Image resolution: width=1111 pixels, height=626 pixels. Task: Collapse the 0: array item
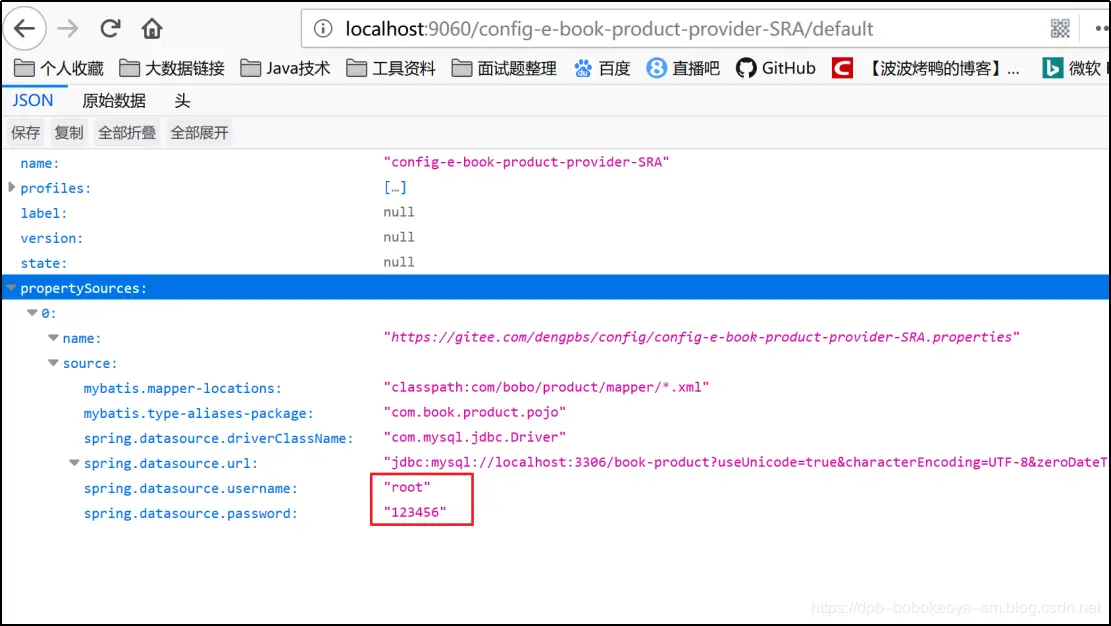[32, 313]
